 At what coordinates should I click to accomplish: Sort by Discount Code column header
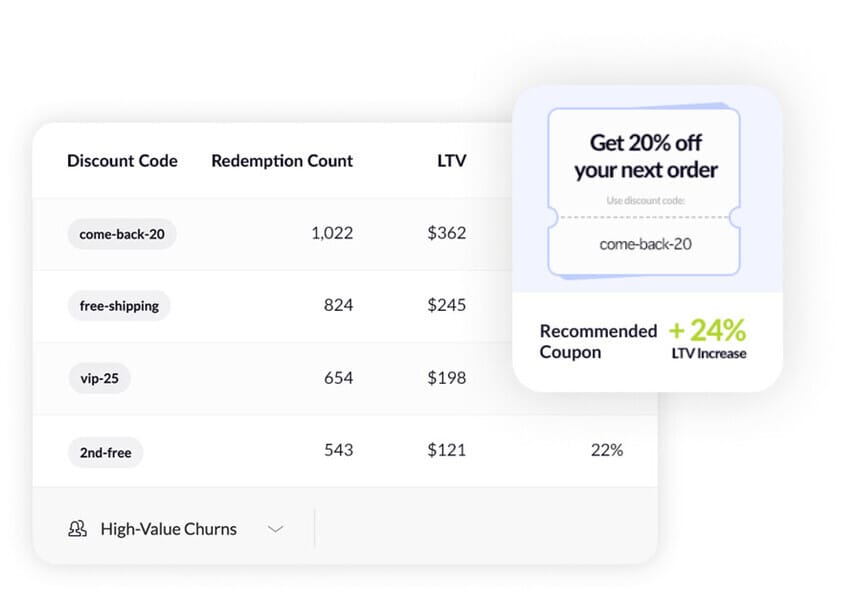tap(122, 160)
